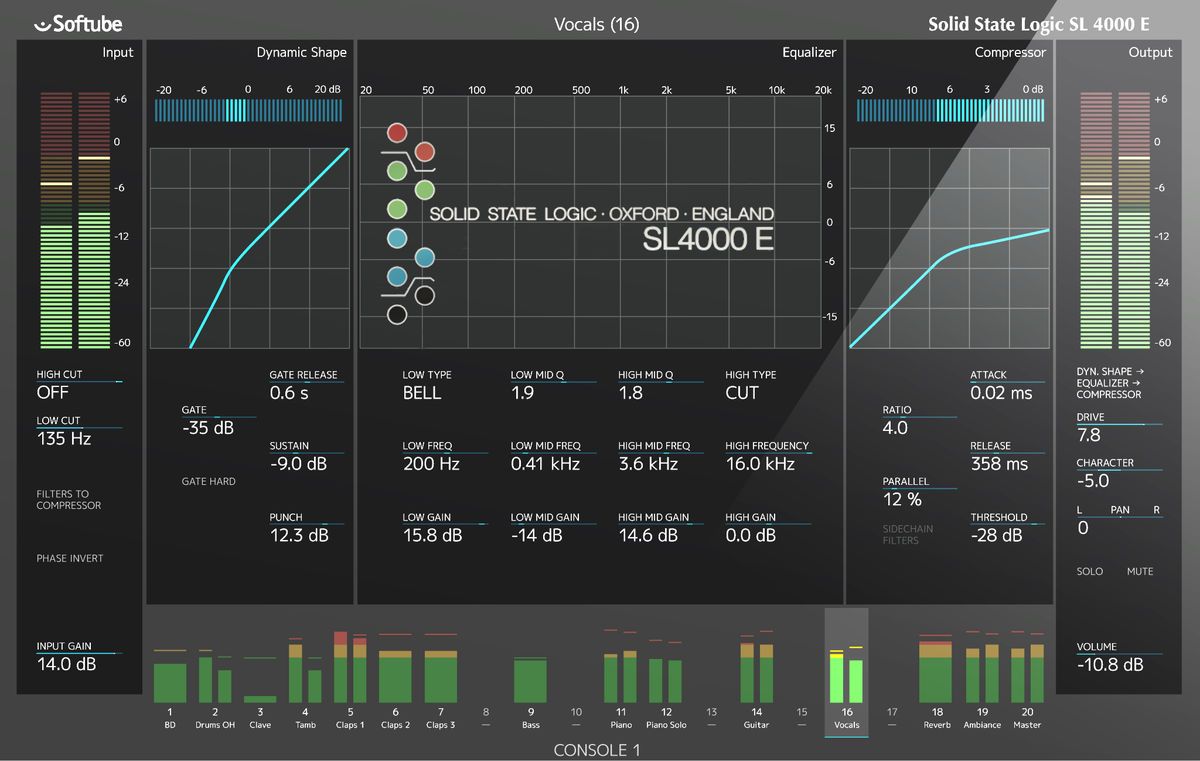Click the High Cut OFF value
Image resolution: width=1200 pixels, height=761 pixels.
coord(53,393)
